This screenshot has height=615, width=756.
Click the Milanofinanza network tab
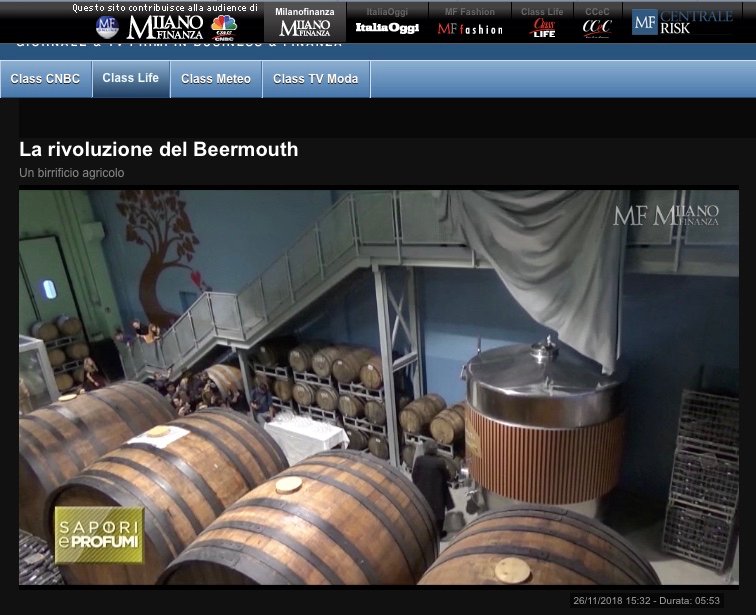pyautogui.click(x=305, y=23)
